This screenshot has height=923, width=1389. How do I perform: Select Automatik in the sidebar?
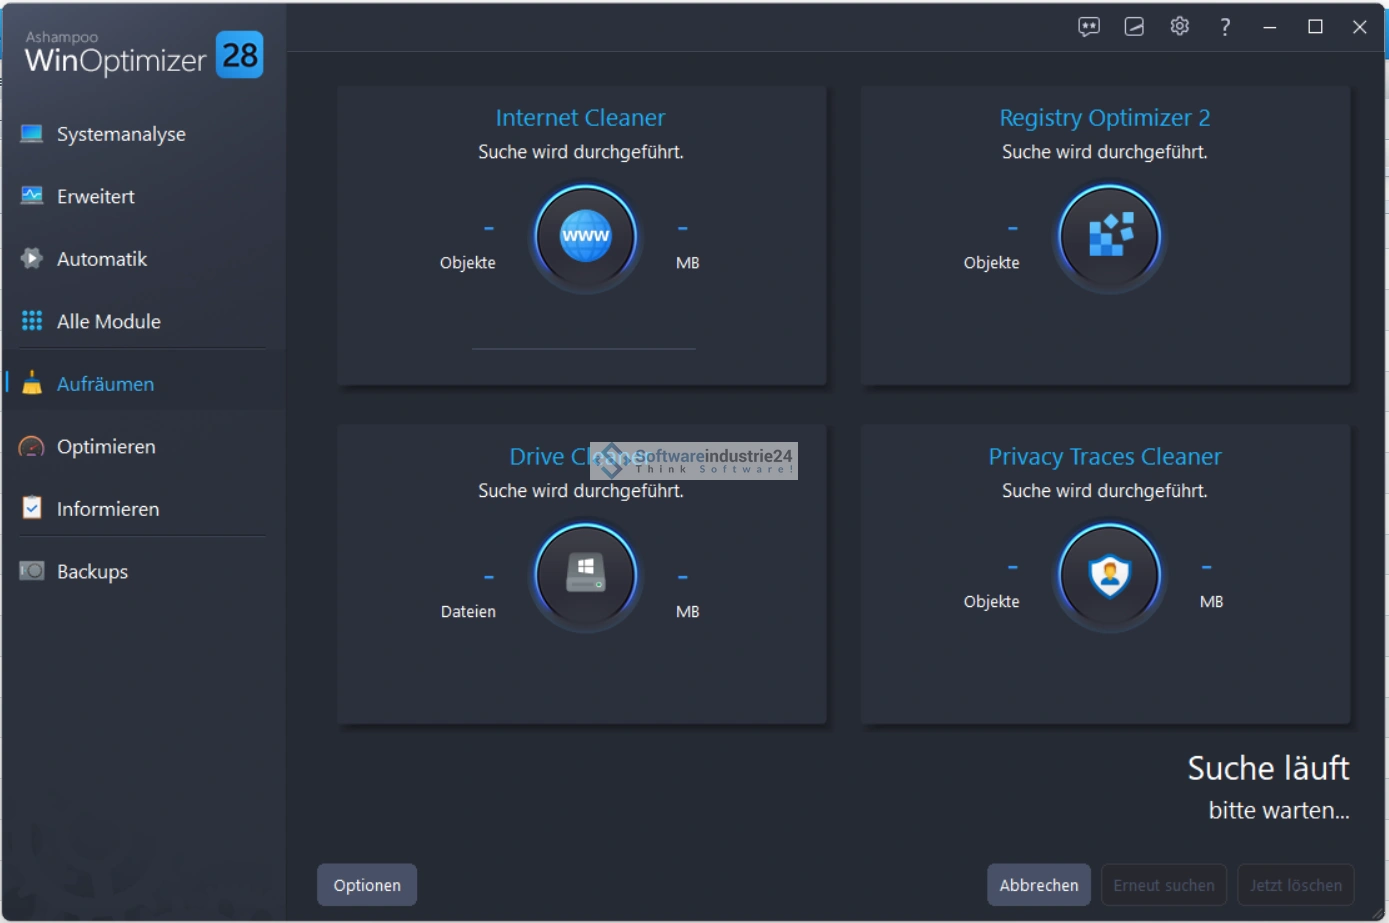click(x=102, y=259)
